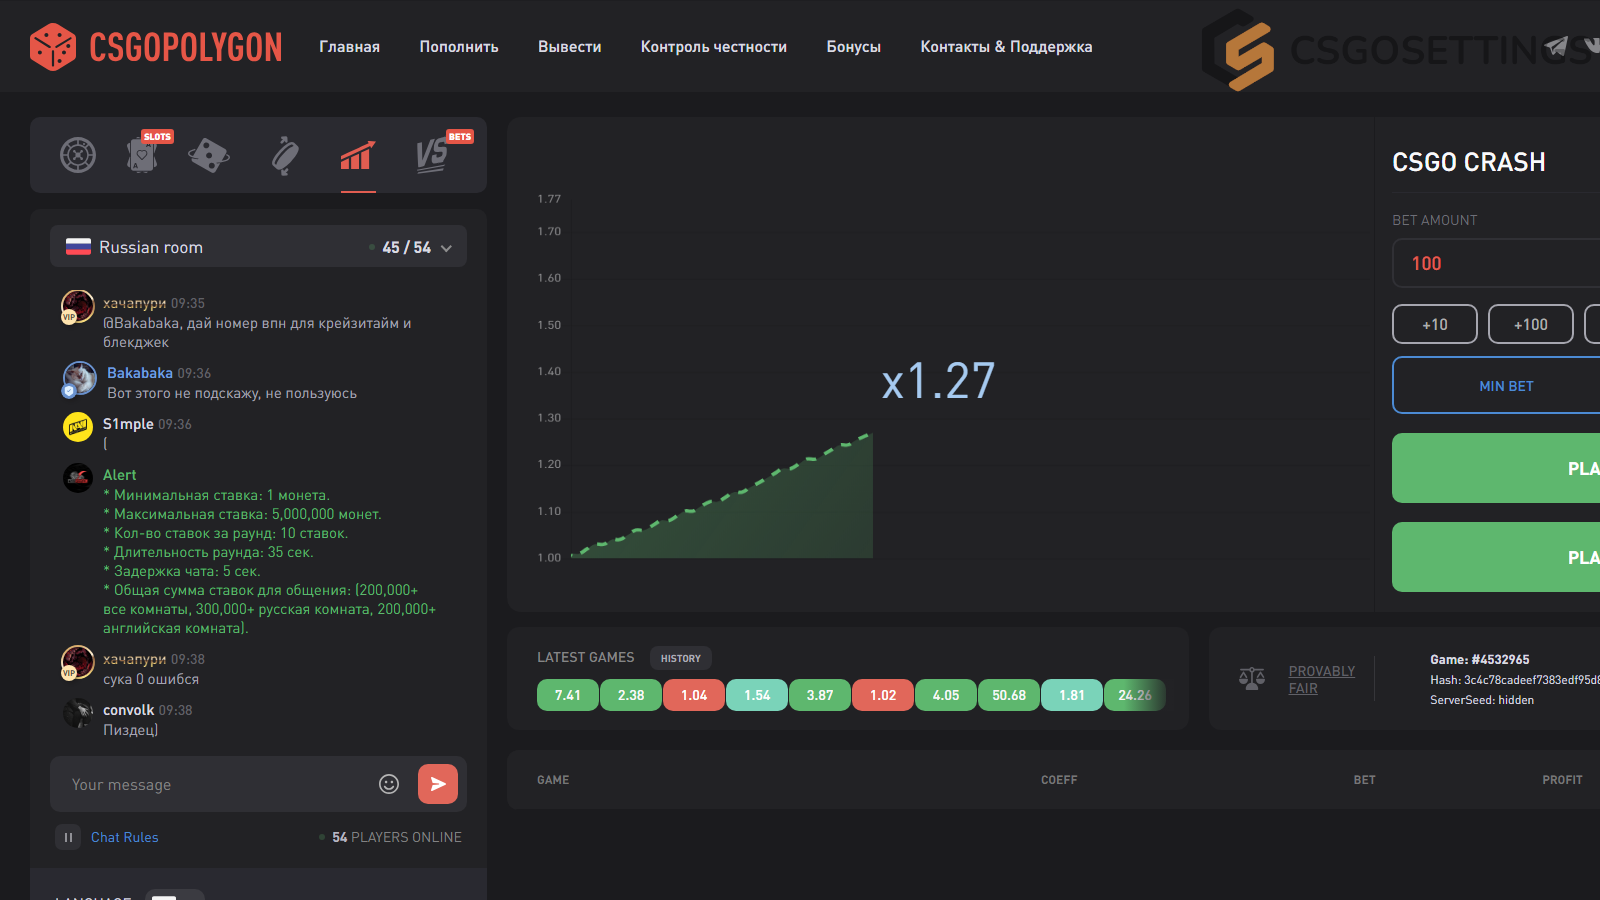Viewport: 1600px width, 900px height.
Task: Select the dice game icon
Action: [209, 155]
